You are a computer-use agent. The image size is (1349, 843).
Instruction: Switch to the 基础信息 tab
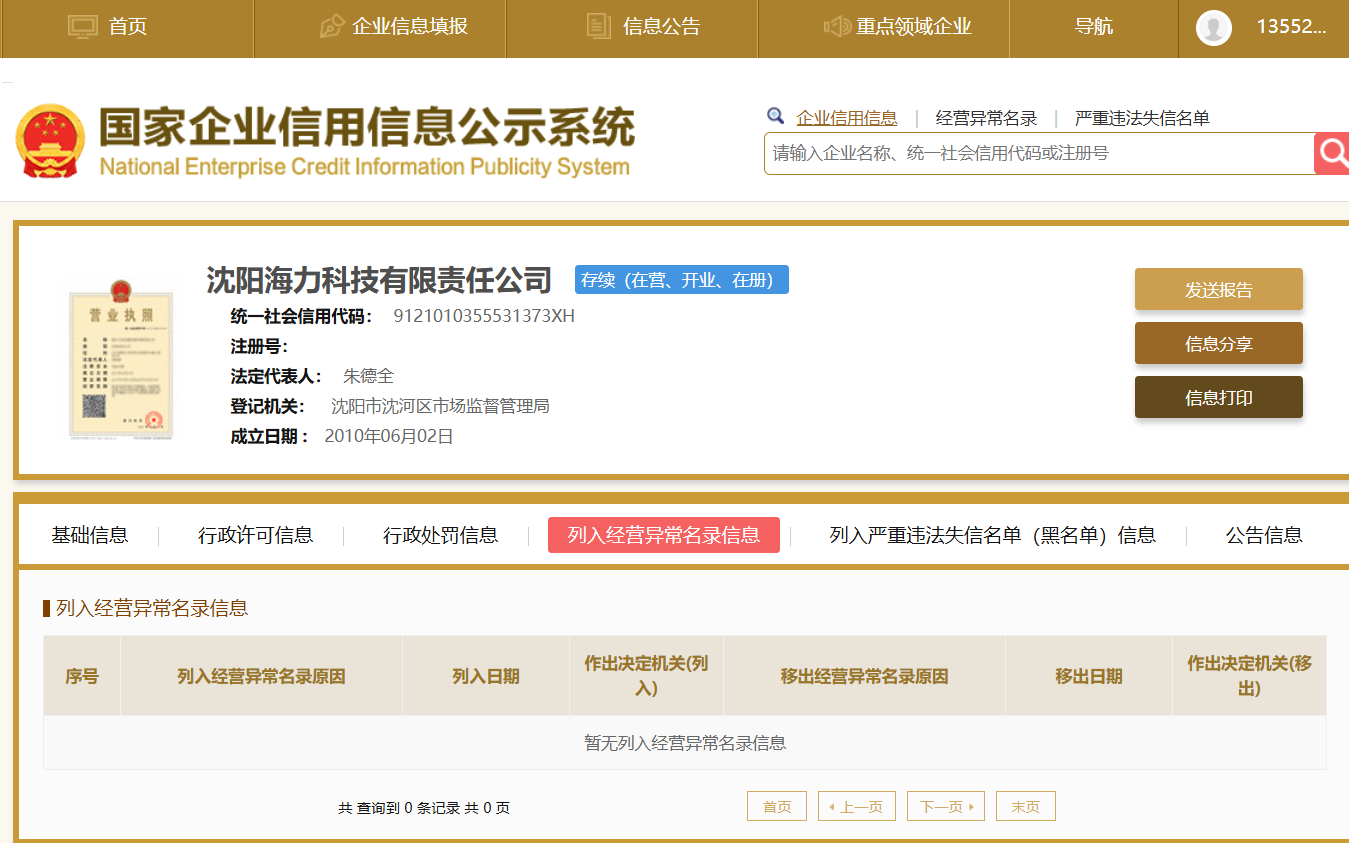click(90, 535)
